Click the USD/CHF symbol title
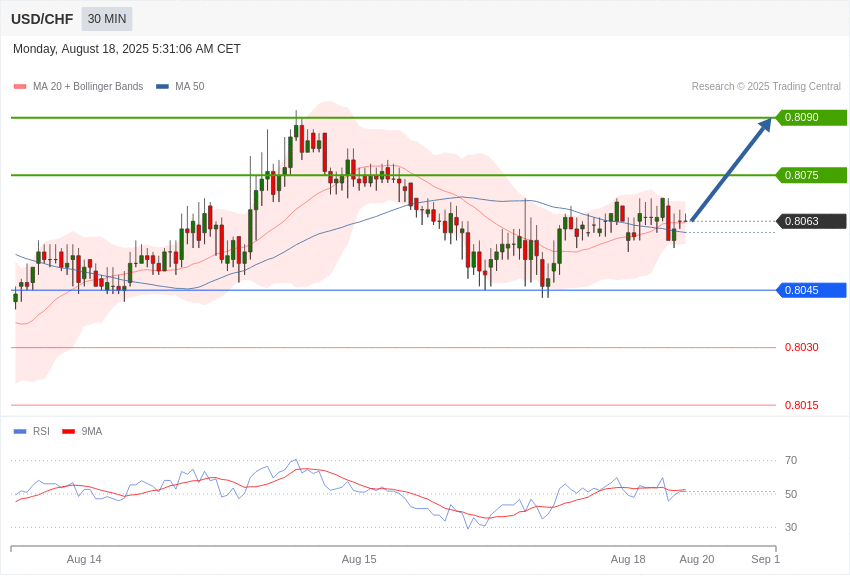850x576 pixels. 42,19
